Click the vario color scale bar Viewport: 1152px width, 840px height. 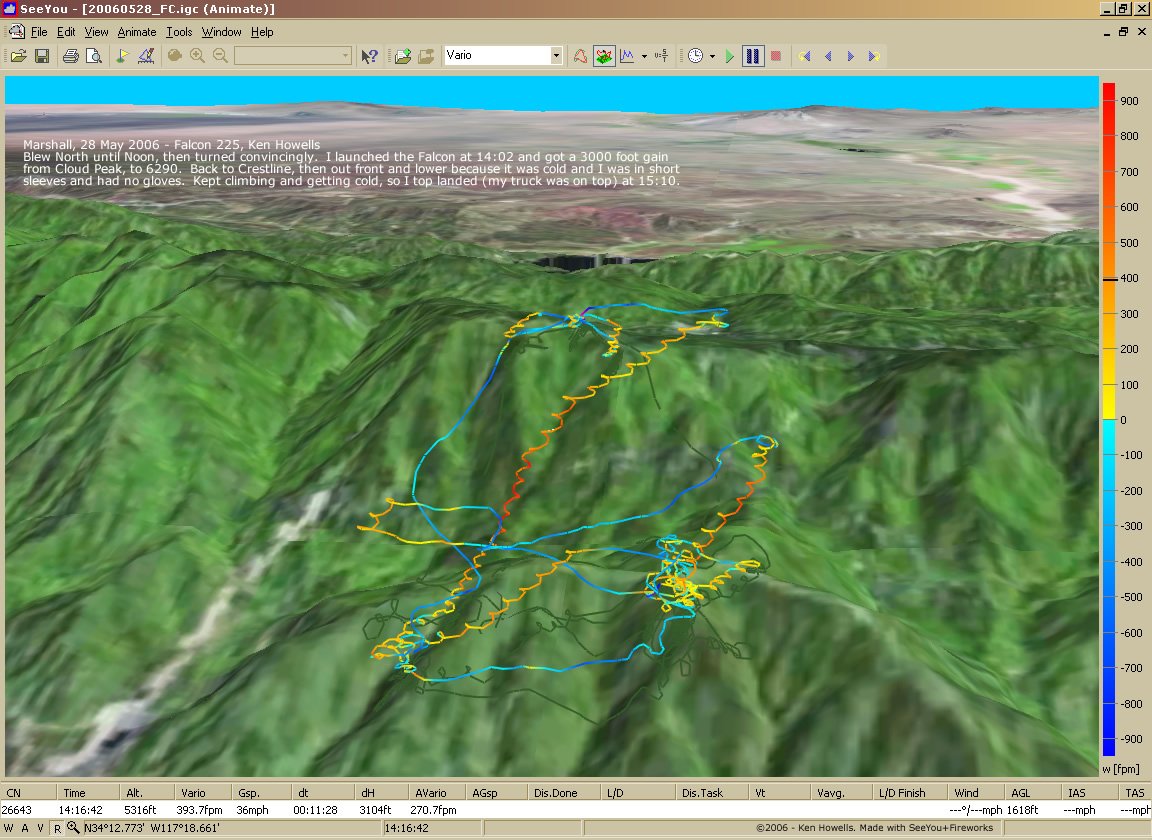coord(1108,420)
